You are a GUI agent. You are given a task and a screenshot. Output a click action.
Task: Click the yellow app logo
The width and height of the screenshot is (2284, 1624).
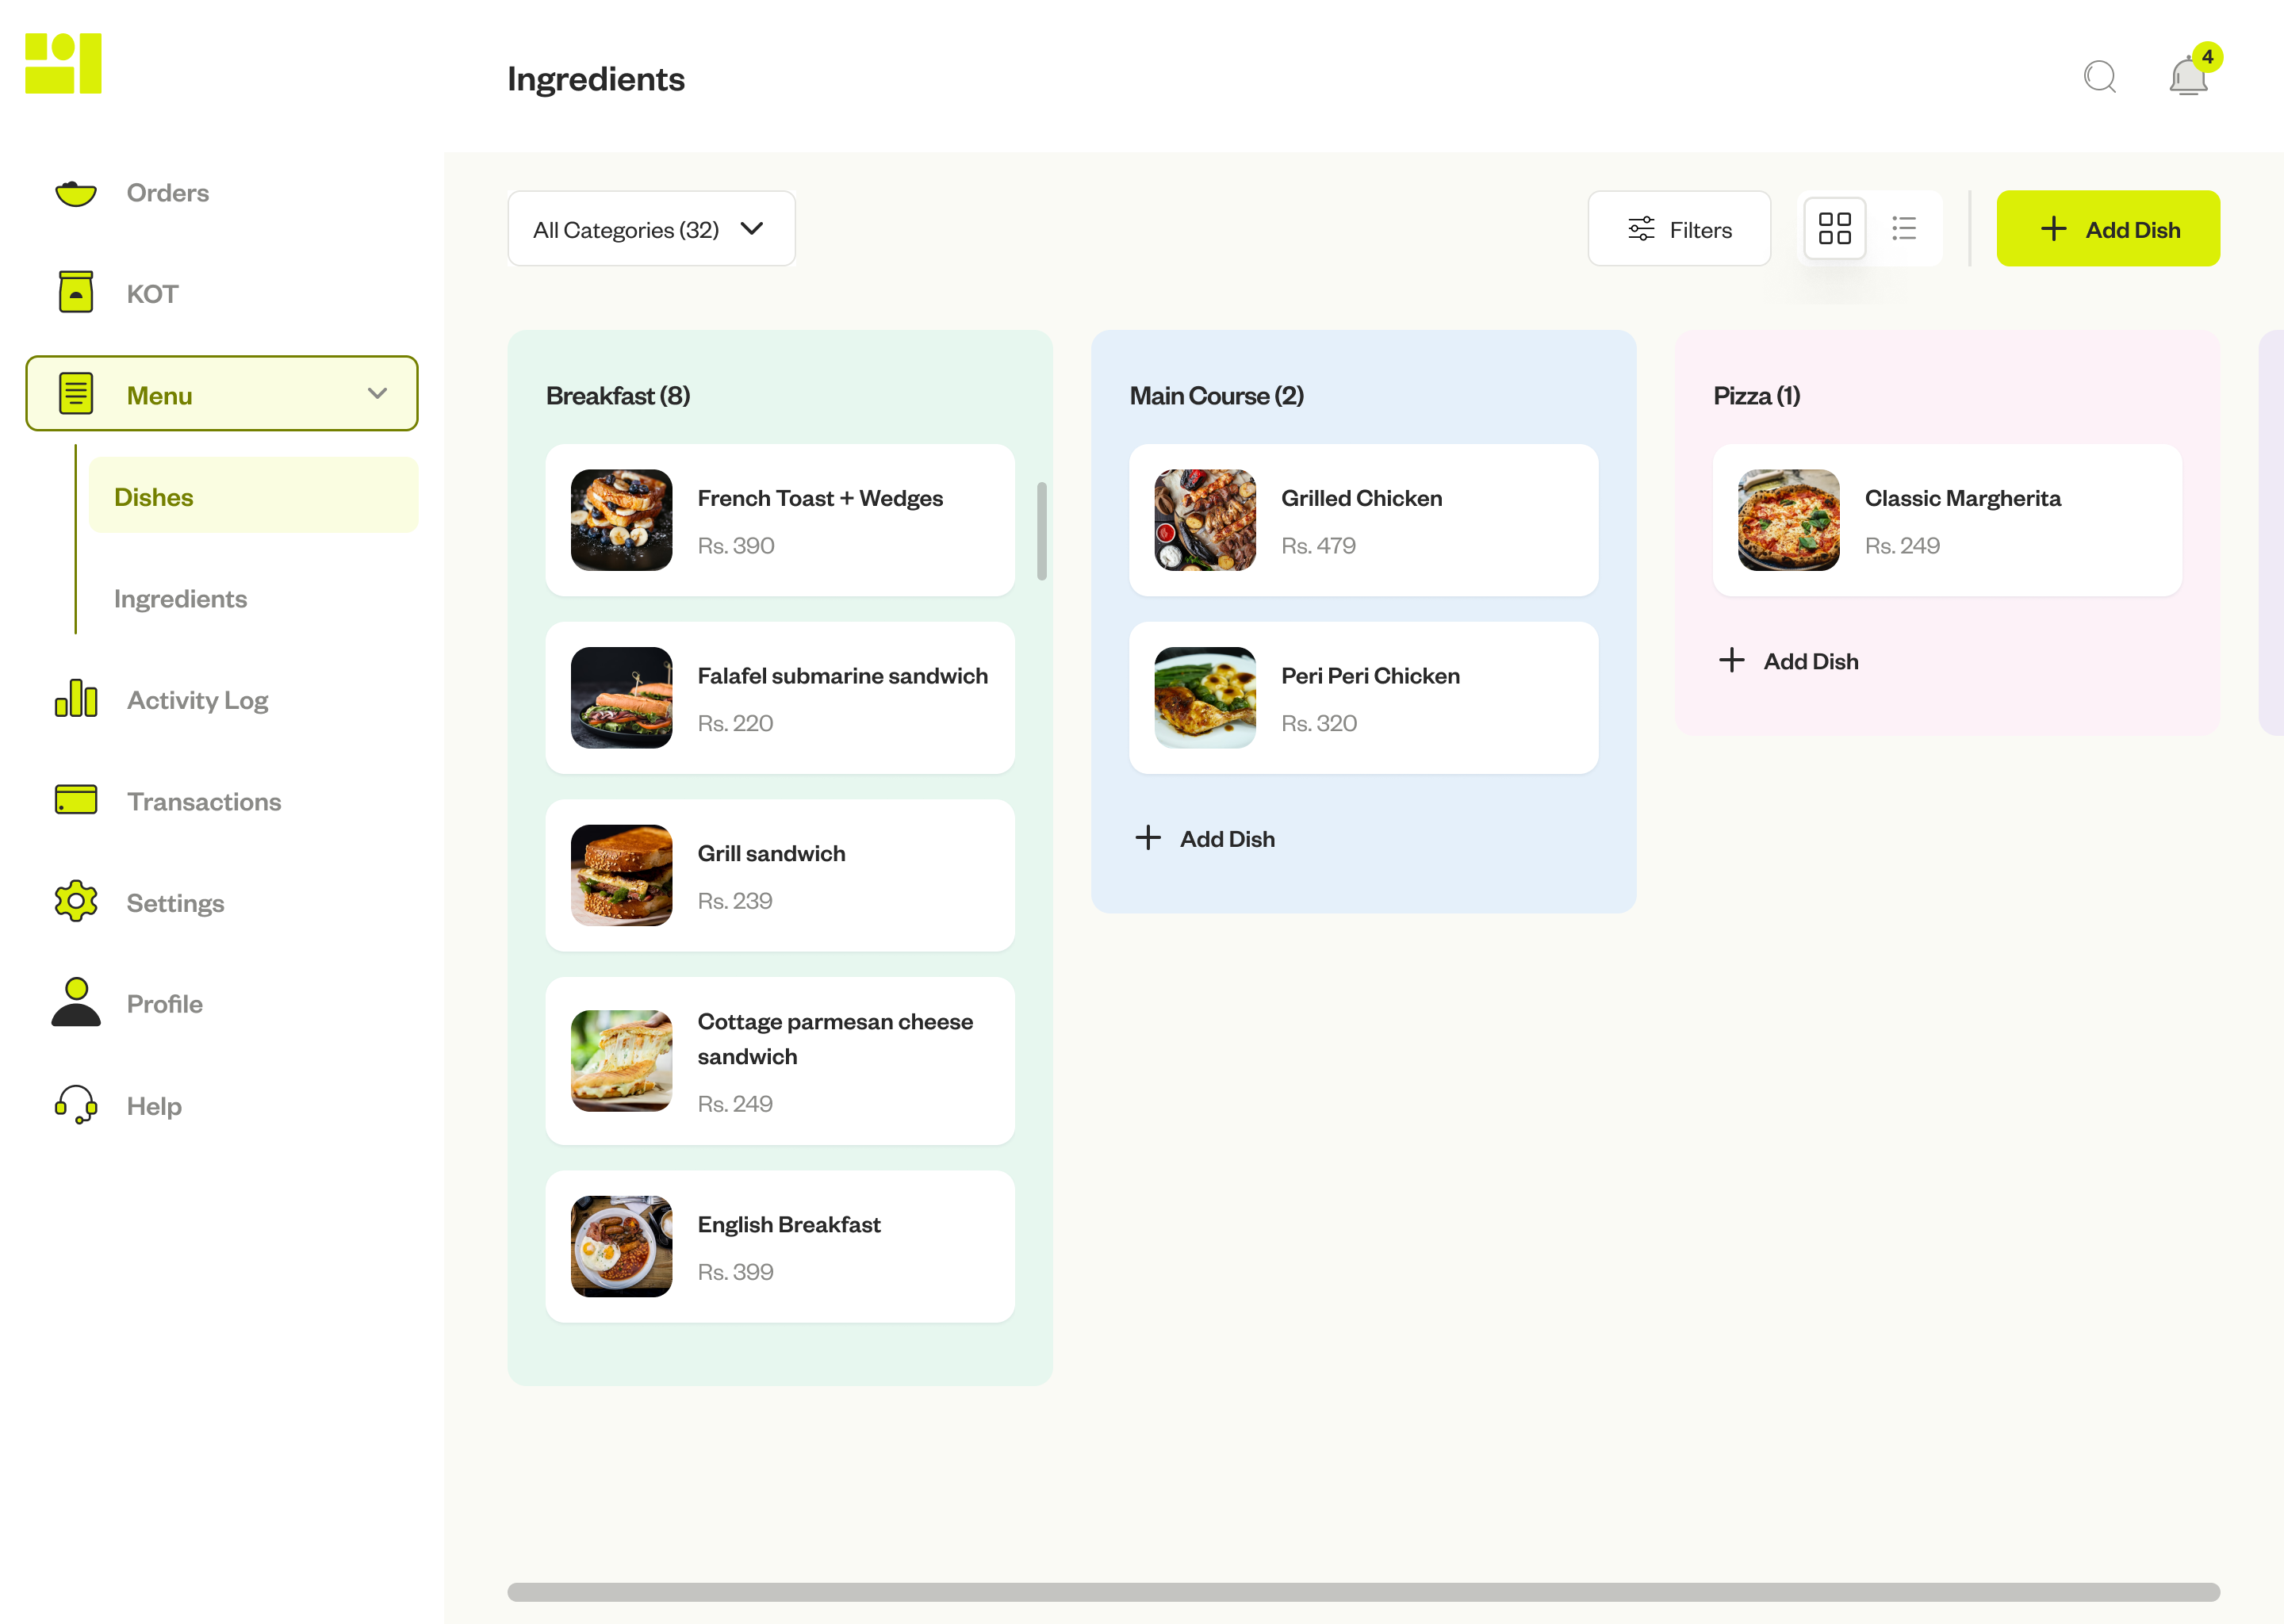tap(63, 63)
